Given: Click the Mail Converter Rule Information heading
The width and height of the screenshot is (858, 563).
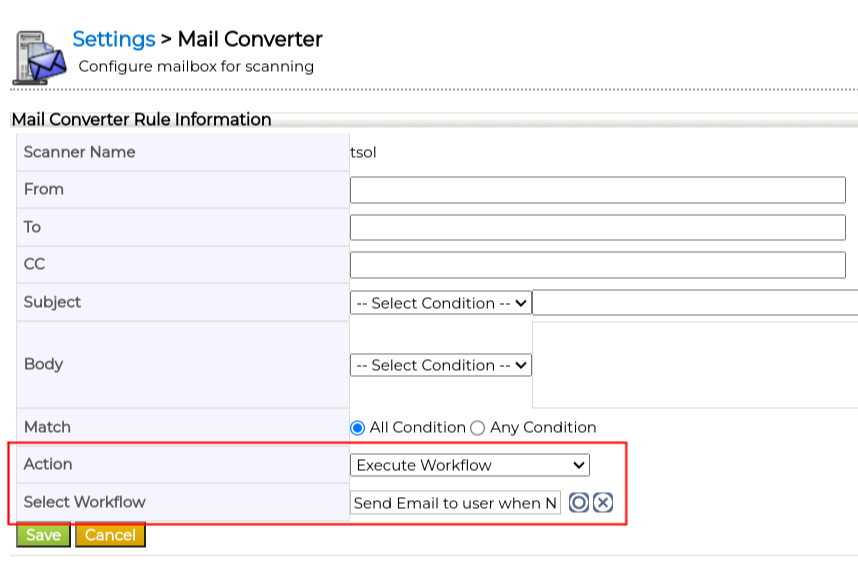Looking at the screenshot, I should pyautogui.click(x=141, y=120).
